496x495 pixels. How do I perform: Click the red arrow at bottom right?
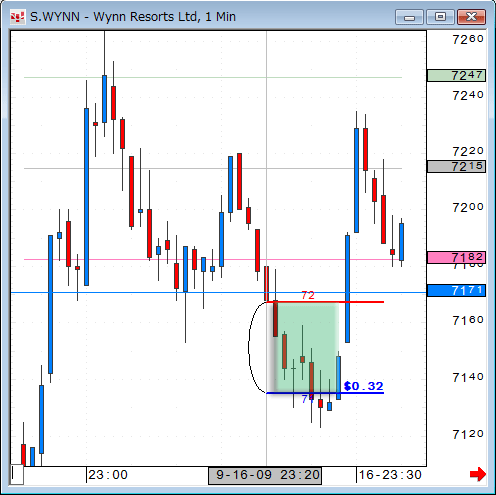coord(477,474)
